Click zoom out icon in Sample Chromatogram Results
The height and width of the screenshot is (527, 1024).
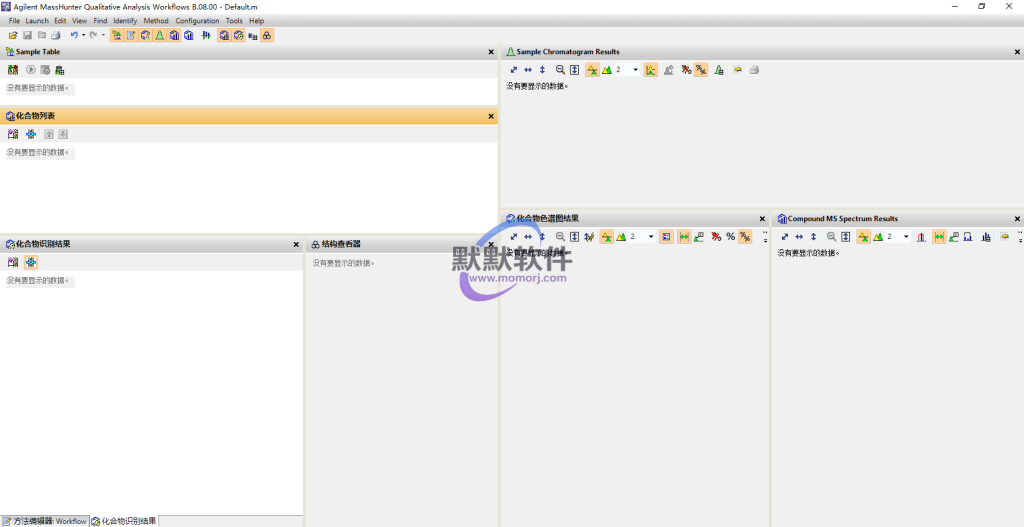(x=560, y=70)
